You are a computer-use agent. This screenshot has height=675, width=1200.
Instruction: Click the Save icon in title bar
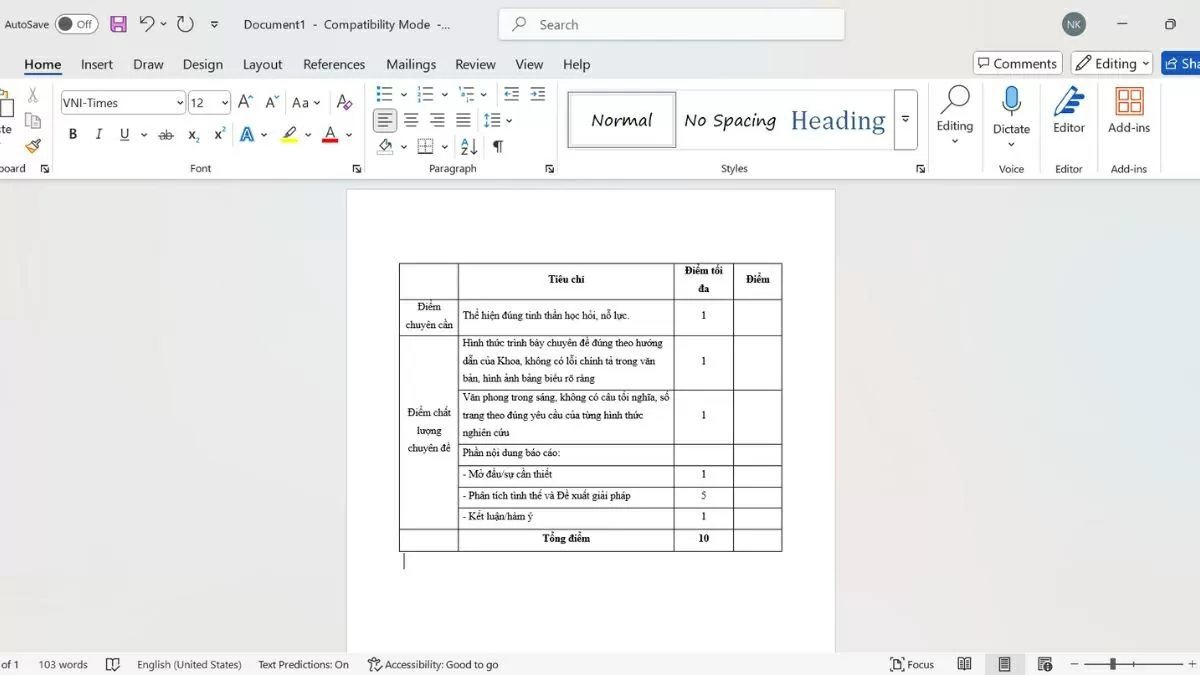pos(118,24)
